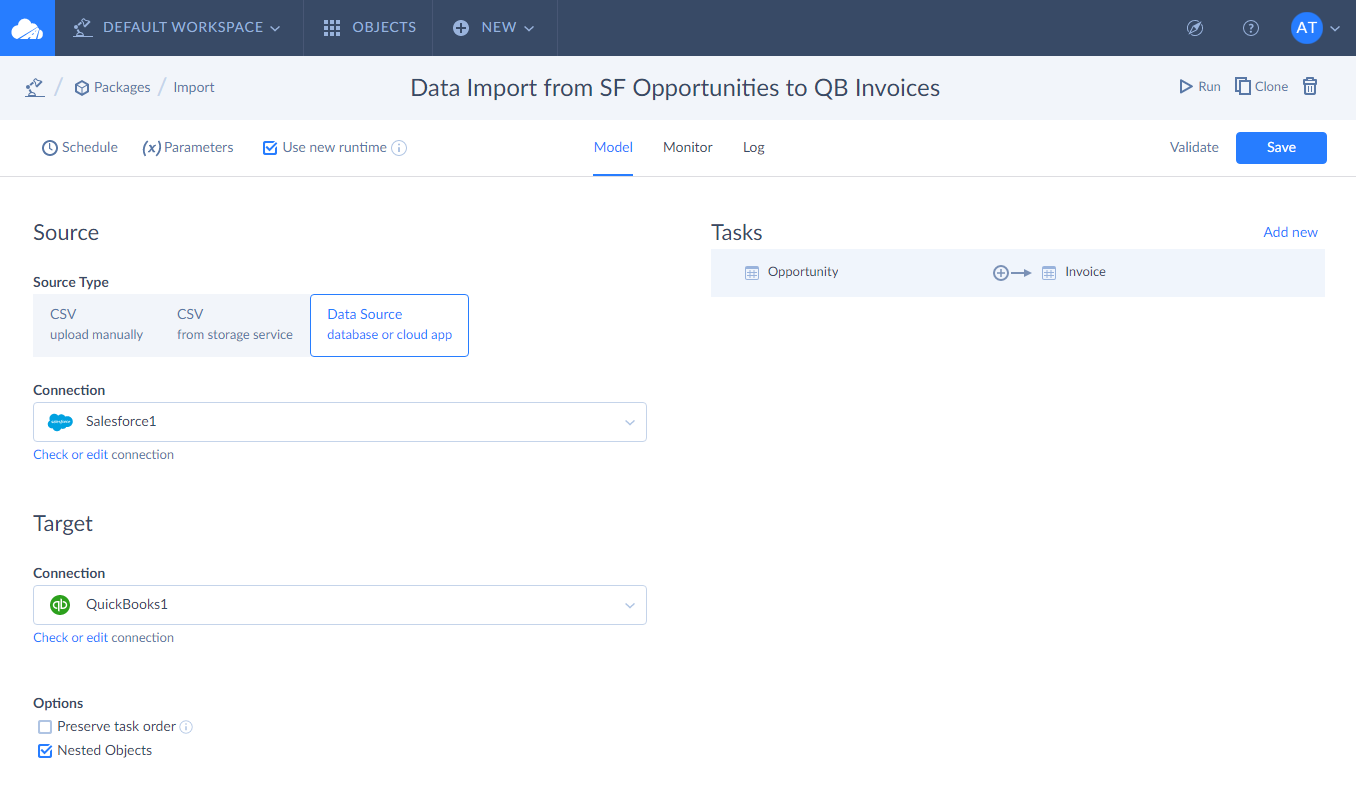Expand the New menu
The image size is (1356, 794).
pyautogui.click(x=494, y=28)
